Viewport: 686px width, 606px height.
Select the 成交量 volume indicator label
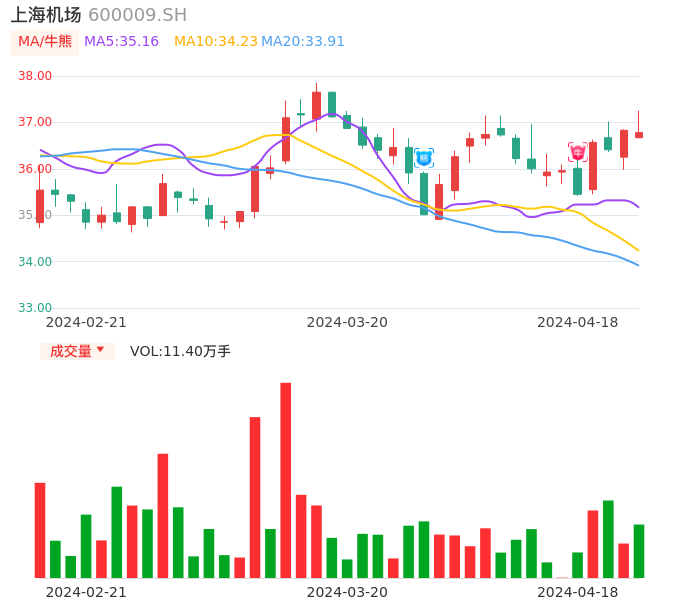(x=70, y=351)
